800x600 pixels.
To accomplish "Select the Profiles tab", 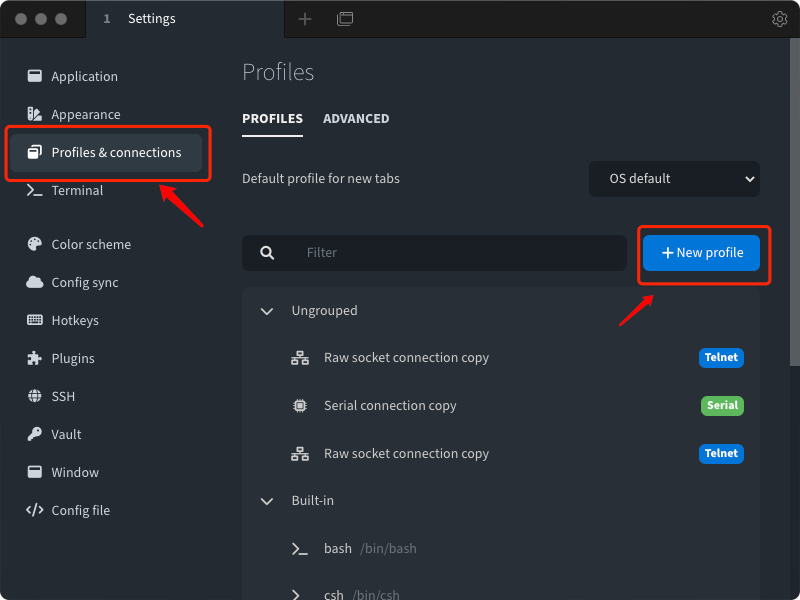I will [x=272, y=118].
